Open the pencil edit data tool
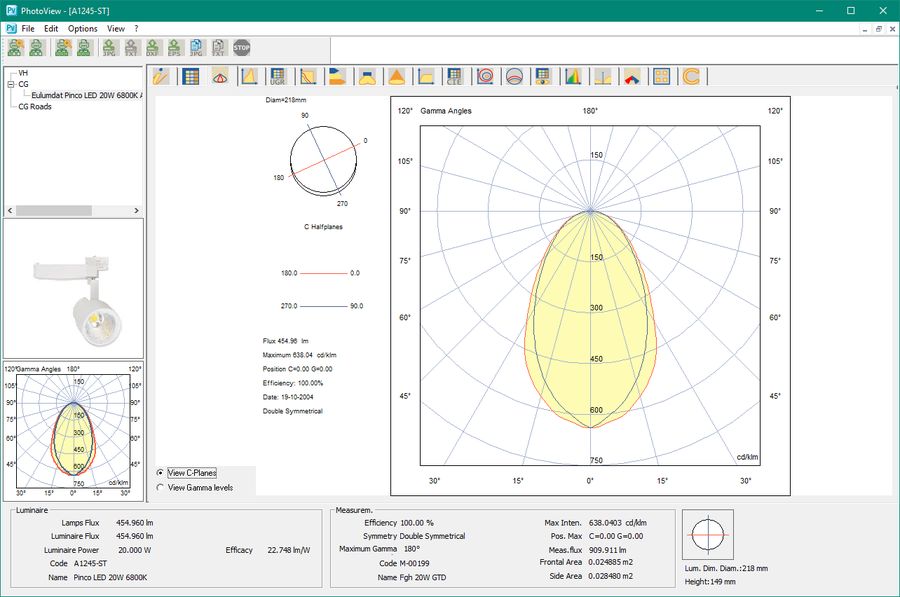 coord(161,76)
